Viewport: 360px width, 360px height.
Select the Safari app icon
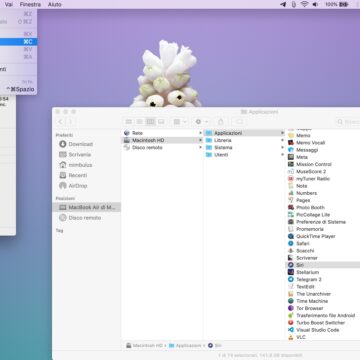pos(291,243)
